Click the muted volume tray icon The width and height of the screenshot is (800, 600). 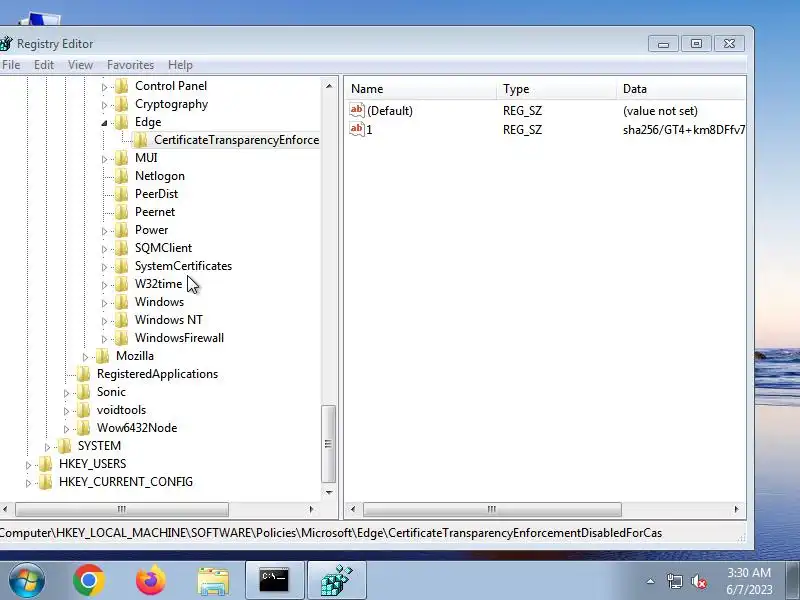pyautogui.click(x=698, y=581)
